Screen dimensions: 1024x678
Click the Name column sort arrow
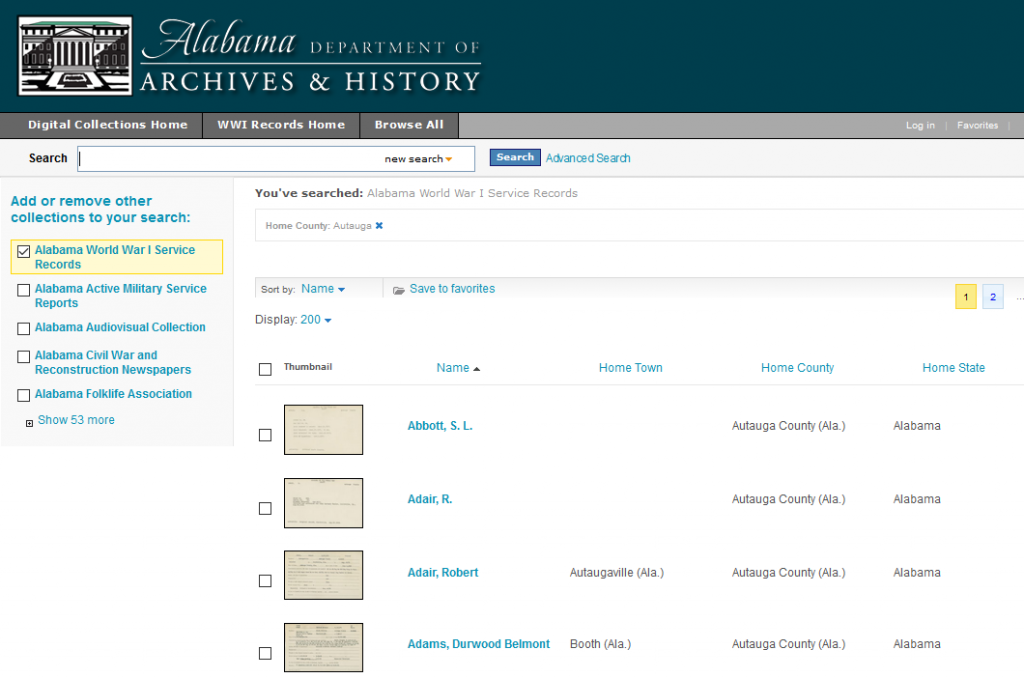[477, 369]
